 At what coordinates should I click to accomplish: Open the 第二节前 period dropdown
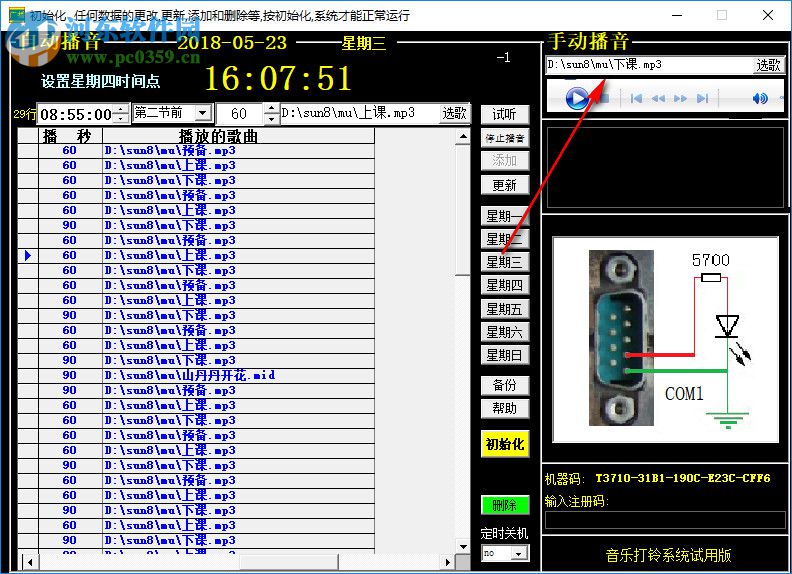tap(203, 113)
